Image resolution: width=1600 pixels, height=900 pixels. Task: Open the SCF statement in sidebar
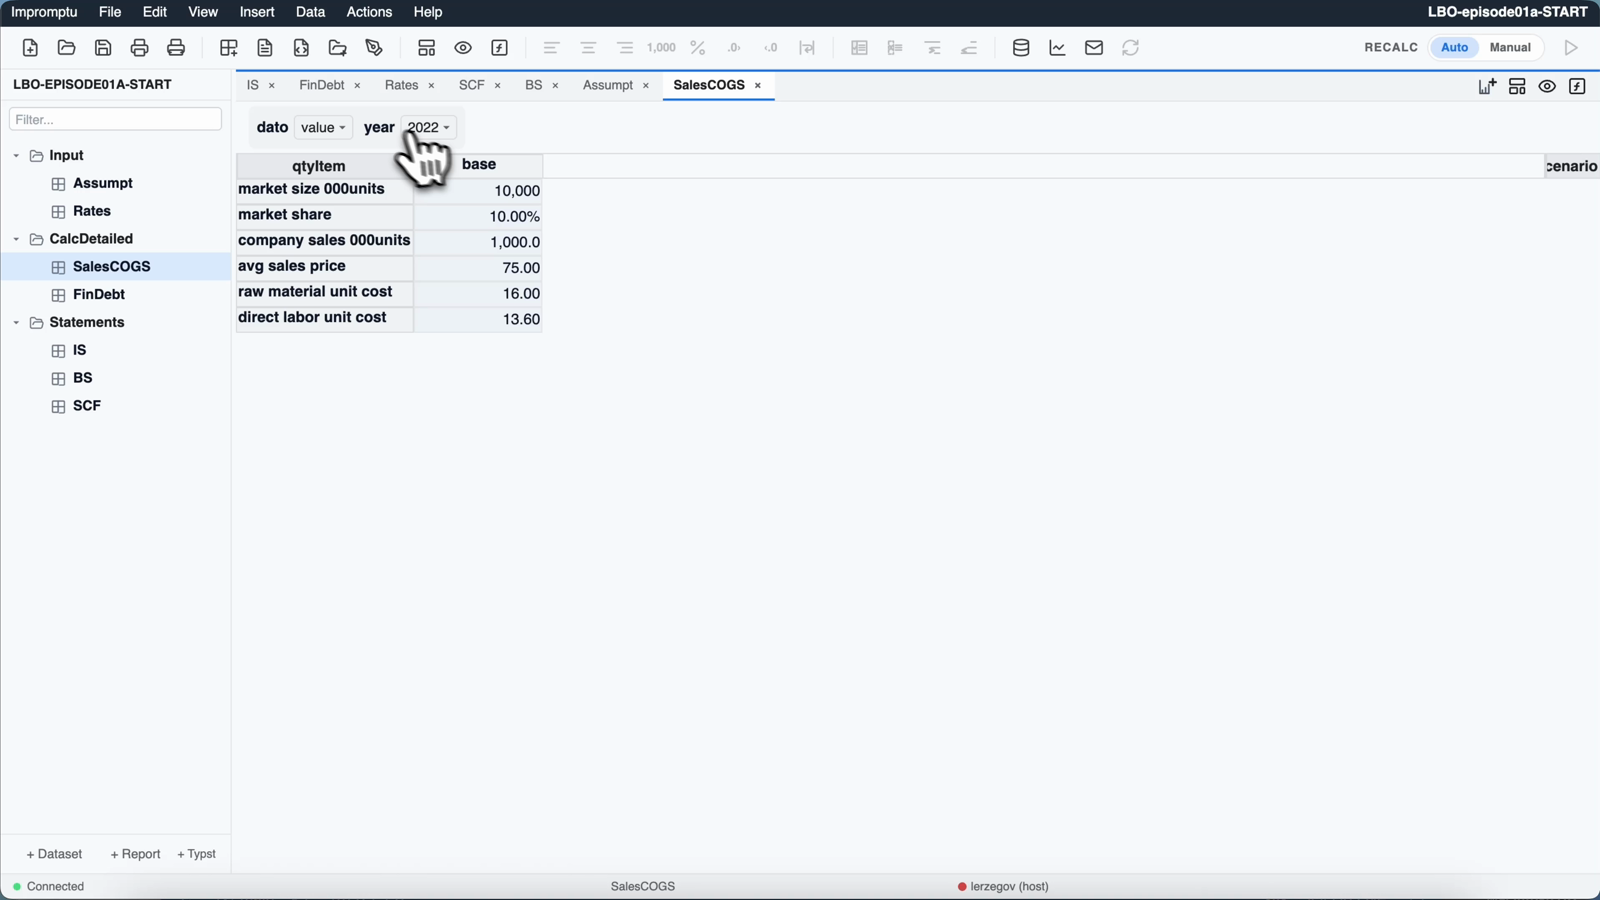(x=87, y=406)
